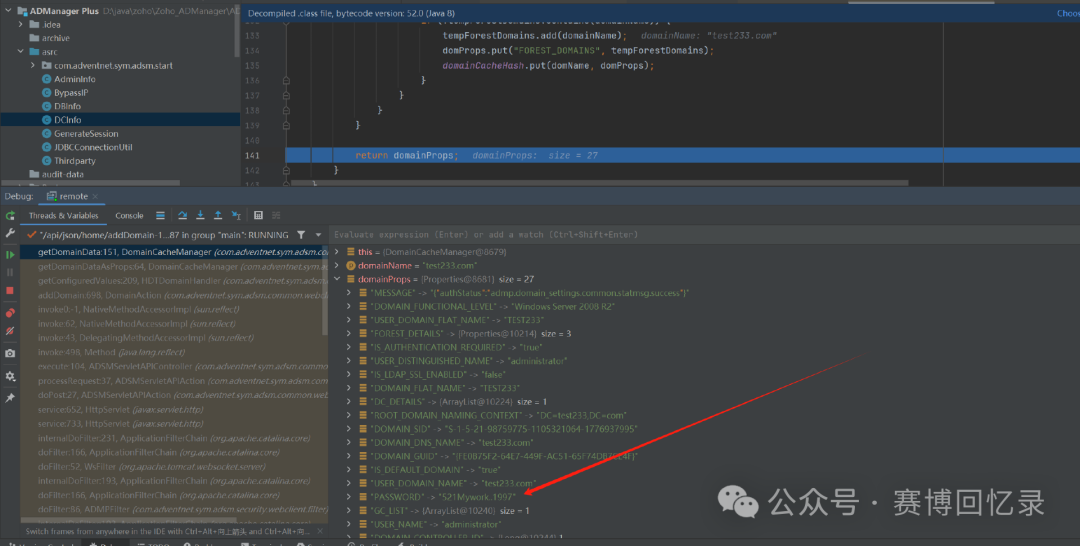Dismiss the Switch frames hint tooltip
Screen dimensions: 1080x546
point(321,532)
